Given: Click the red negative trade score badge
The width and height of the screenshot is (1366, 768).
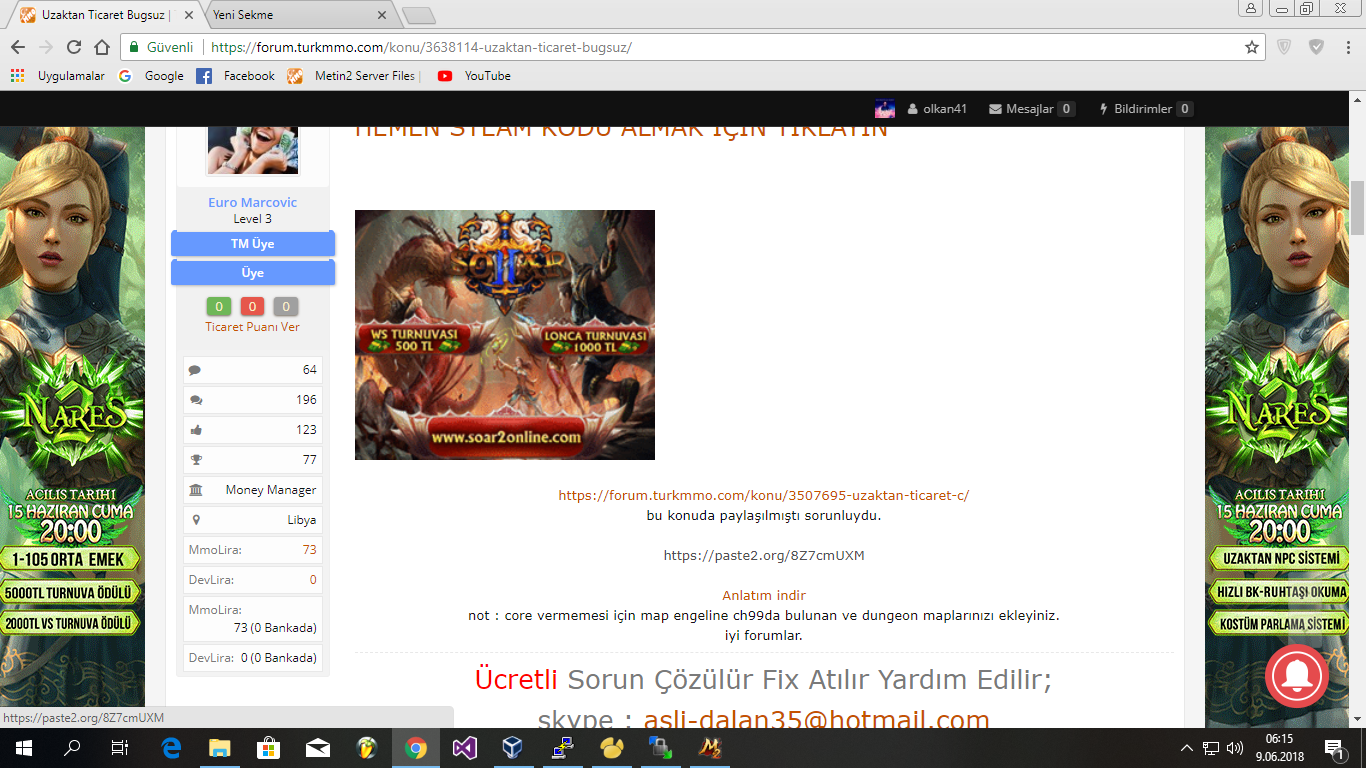Looking at the screenshot, I should [253, 307].
